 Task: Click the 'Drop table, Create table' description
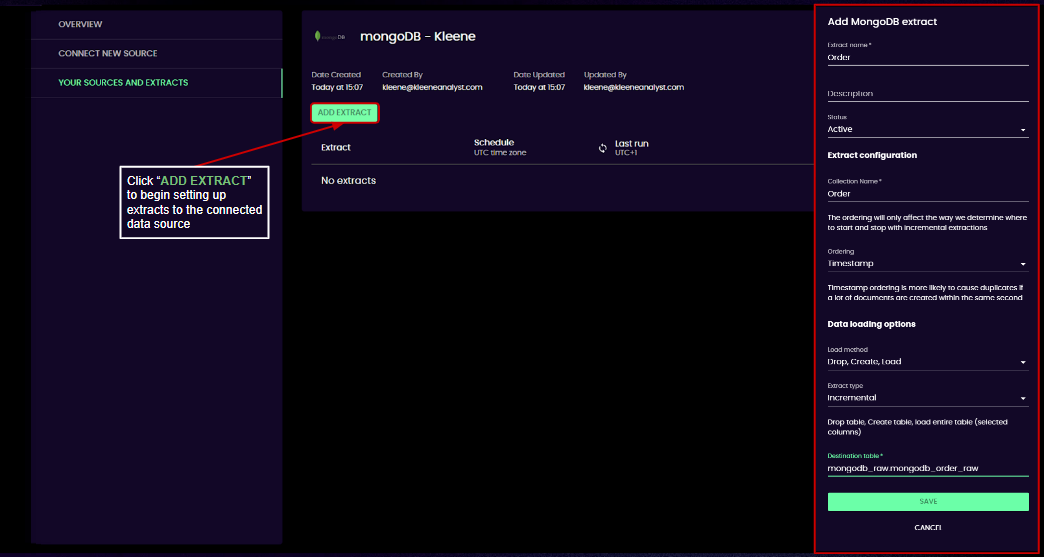918,427
